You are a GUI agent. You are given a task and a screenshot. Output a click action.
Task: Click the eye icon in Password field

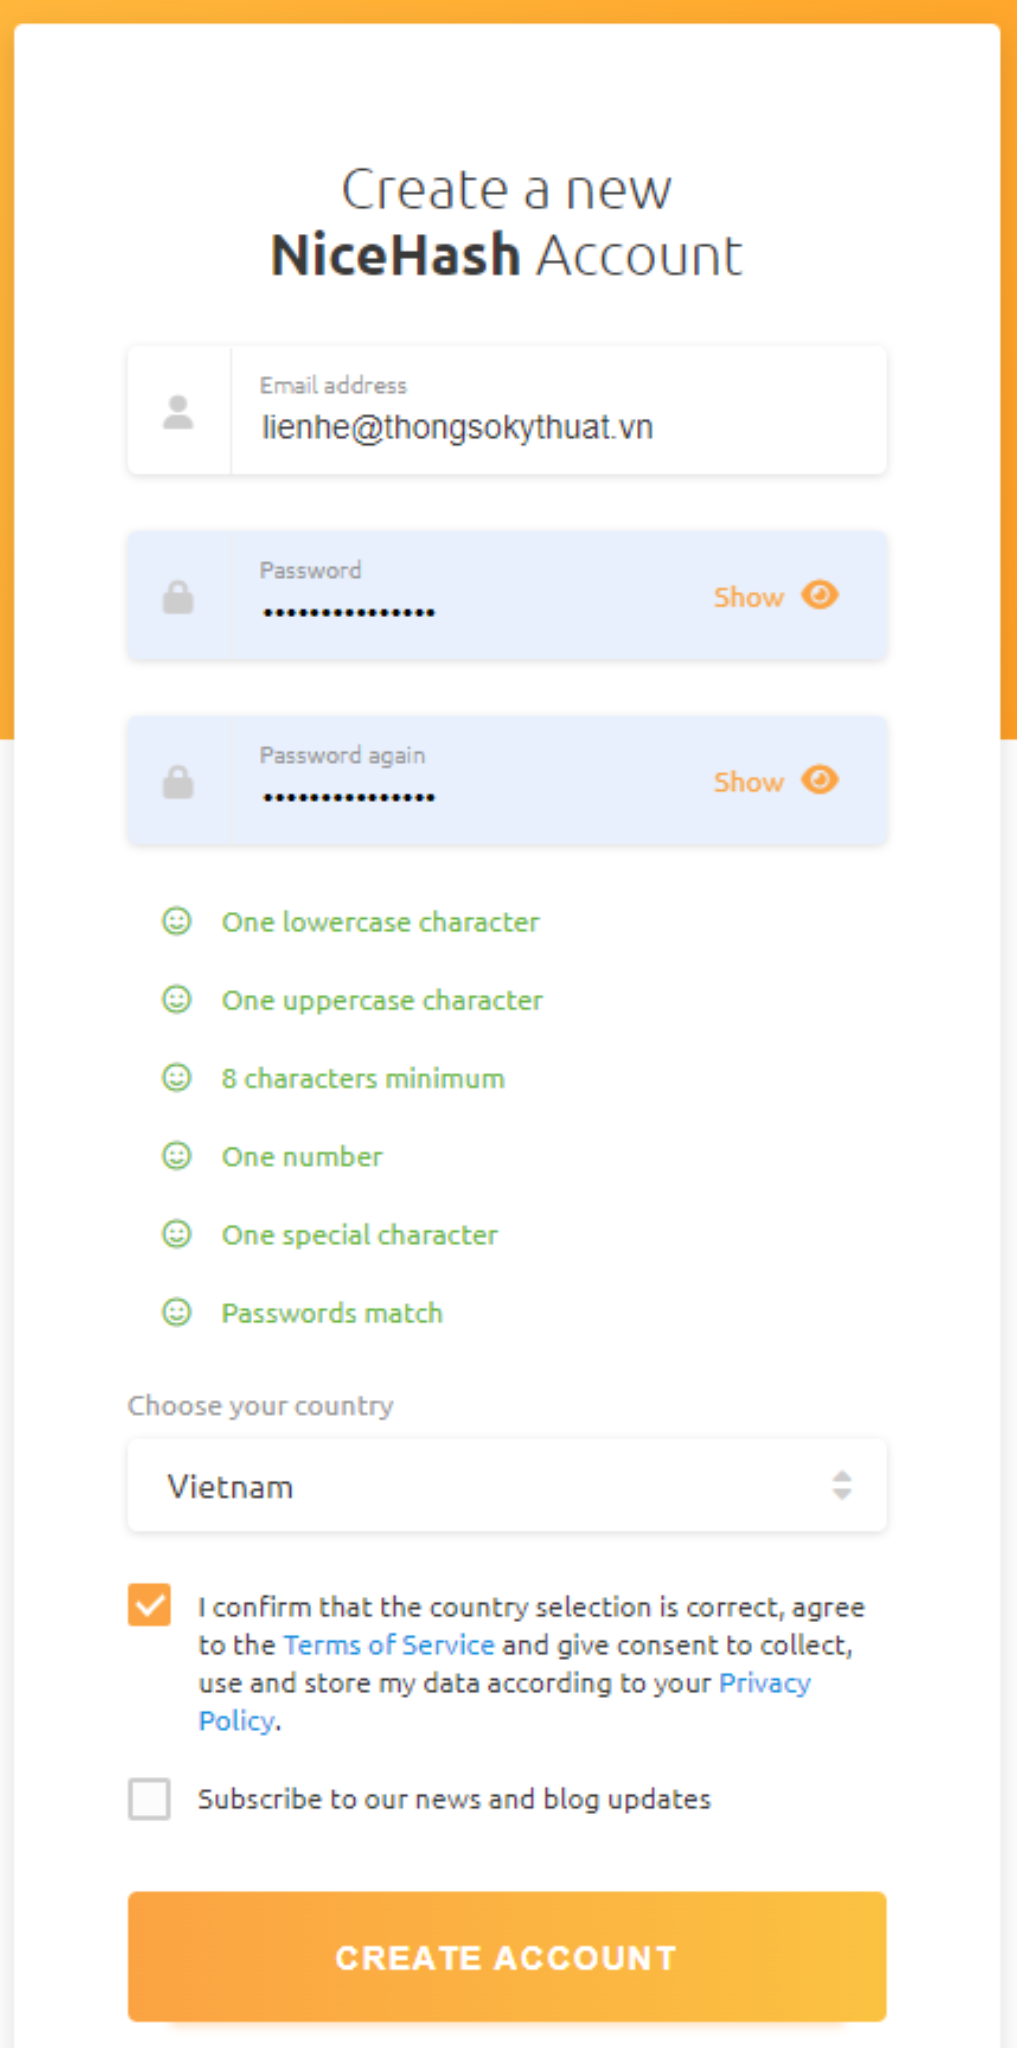pos(820,595)
